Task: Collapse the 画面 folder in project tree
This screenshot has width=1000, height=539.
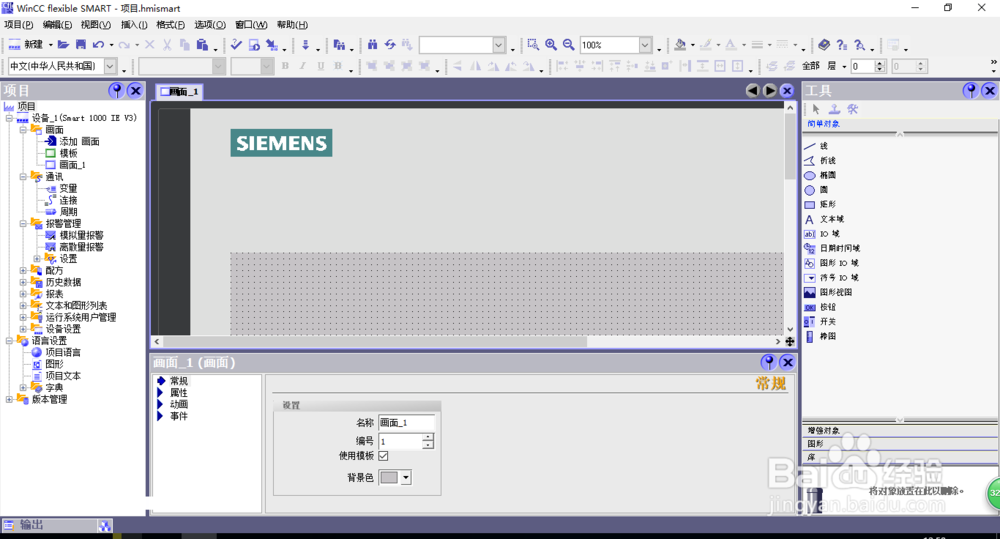Action: [x=23, y=129]
